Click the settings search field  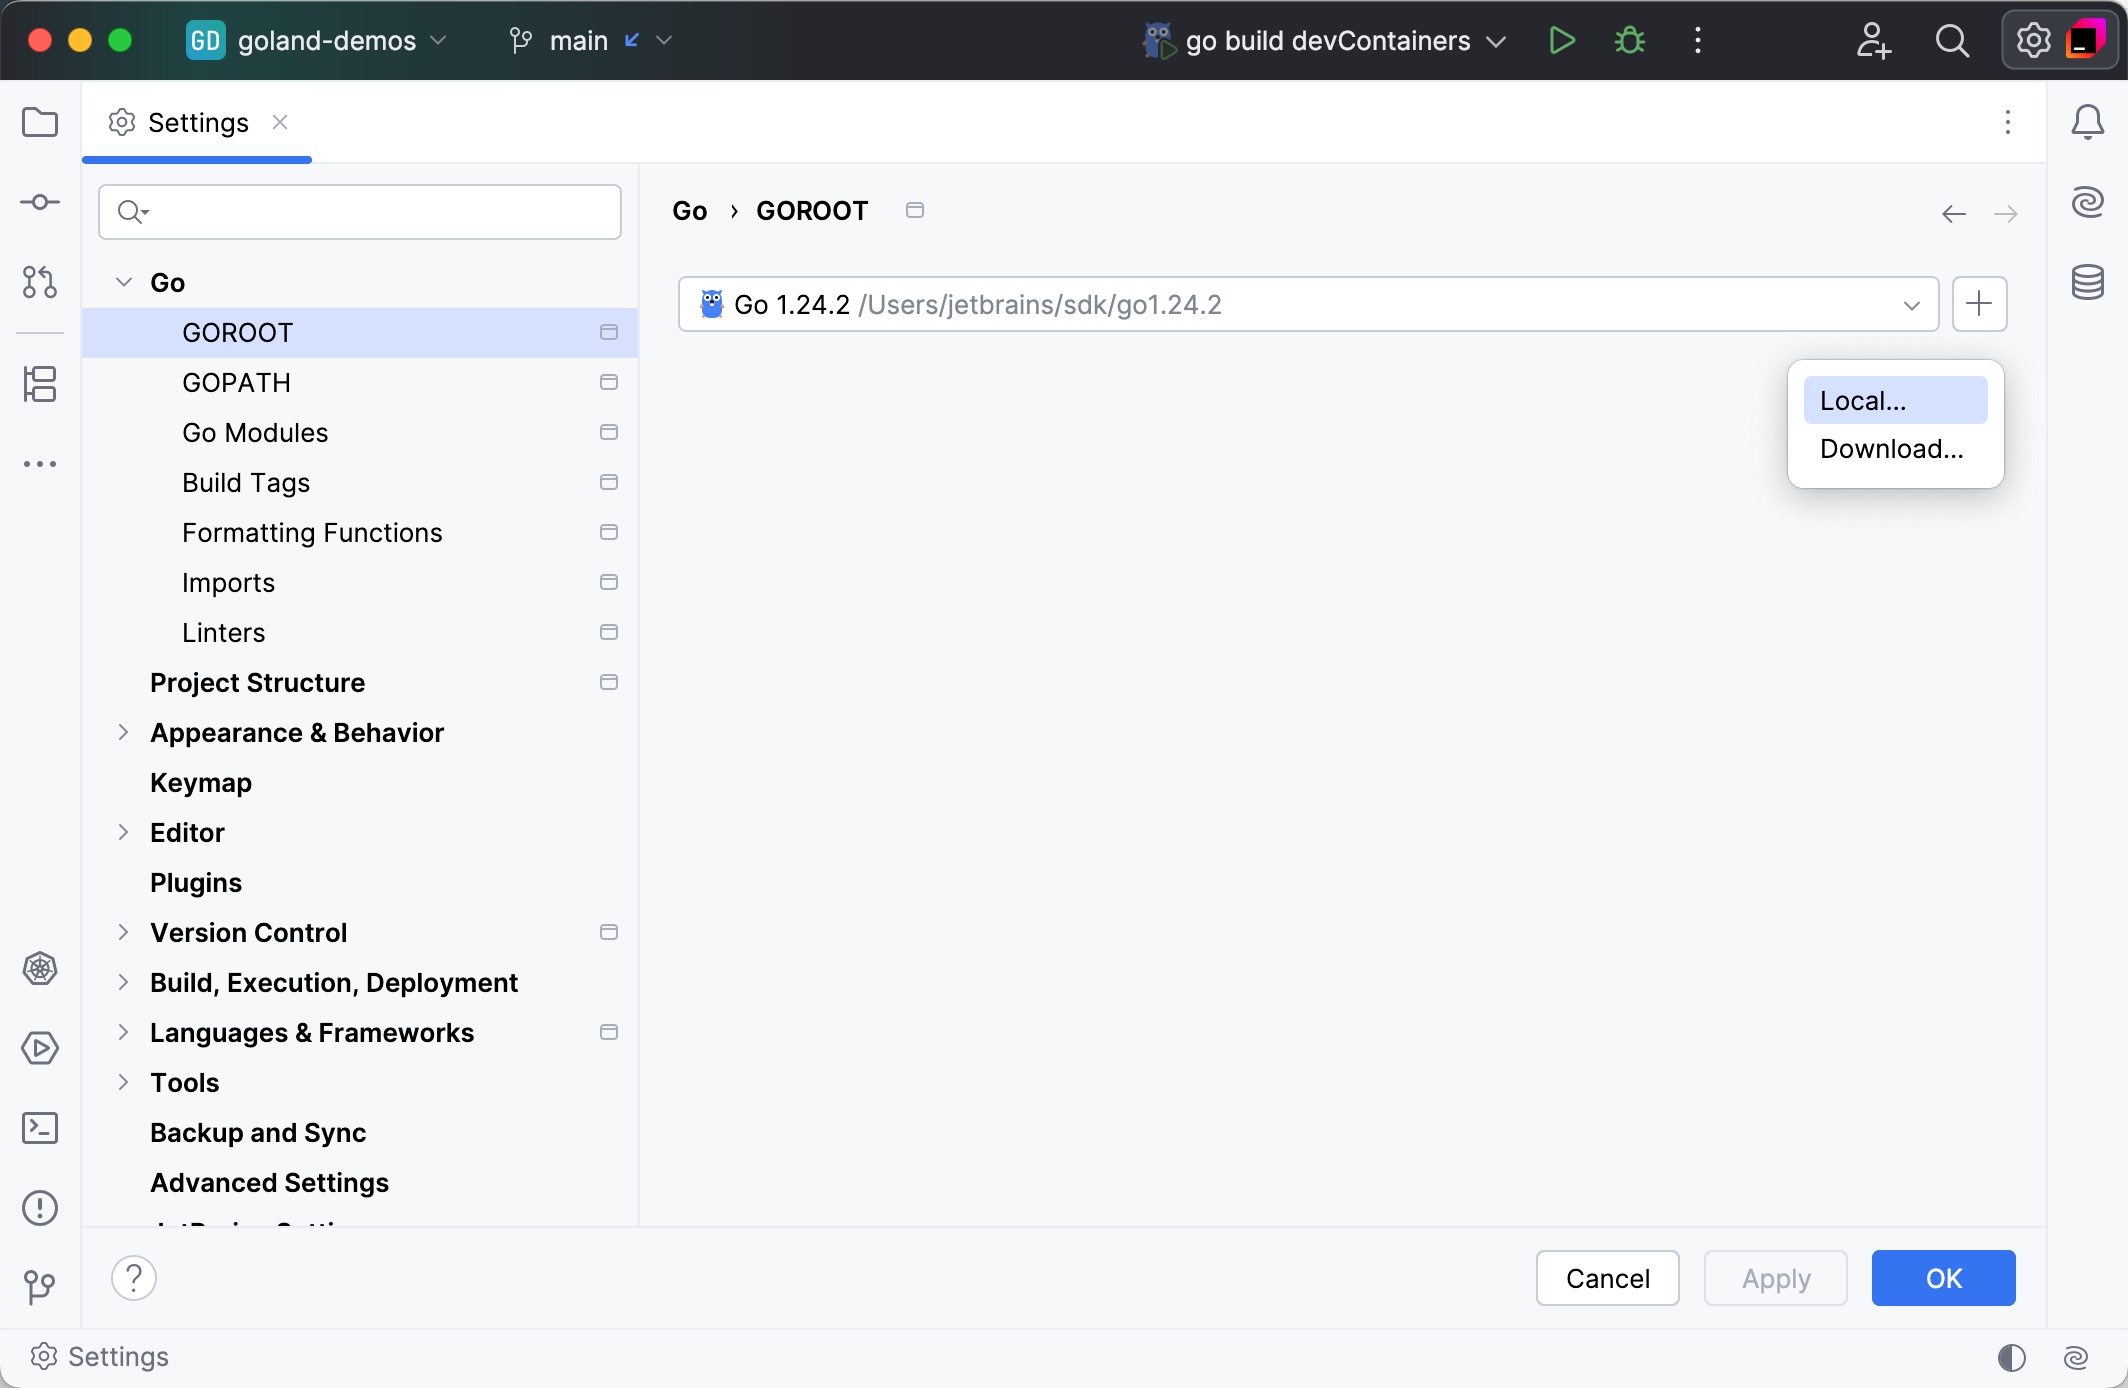(359, 211)
